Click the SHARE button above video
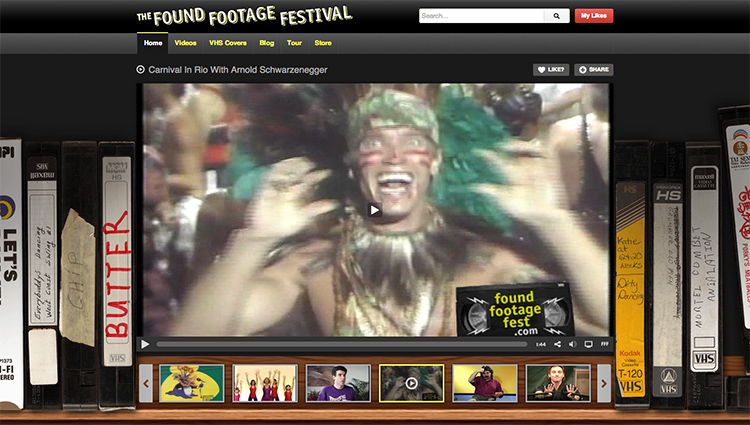The width and height of the screenshot is (750, 425). (594, 70)
